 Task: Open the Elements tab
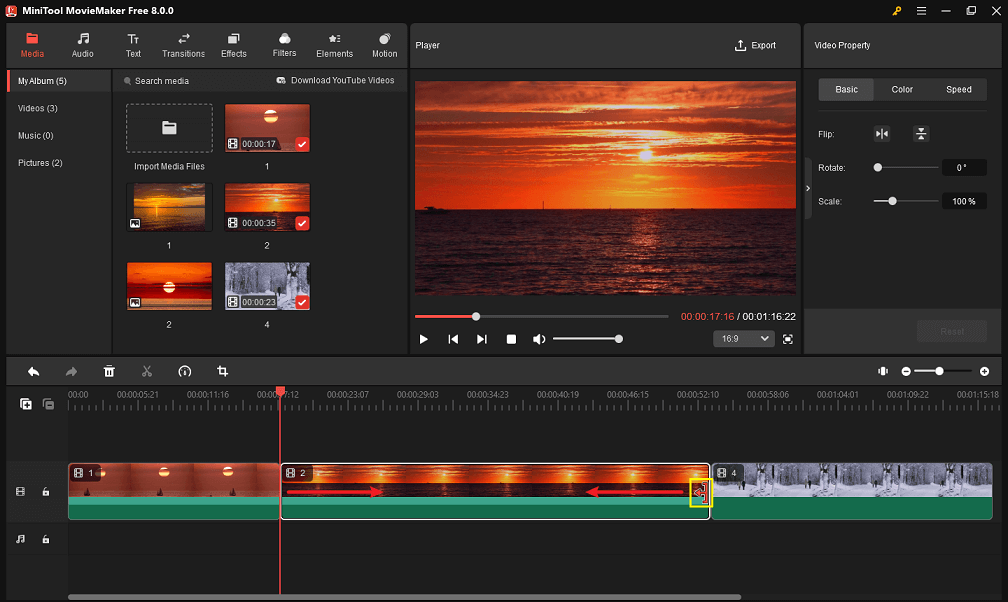click(334, 46)
